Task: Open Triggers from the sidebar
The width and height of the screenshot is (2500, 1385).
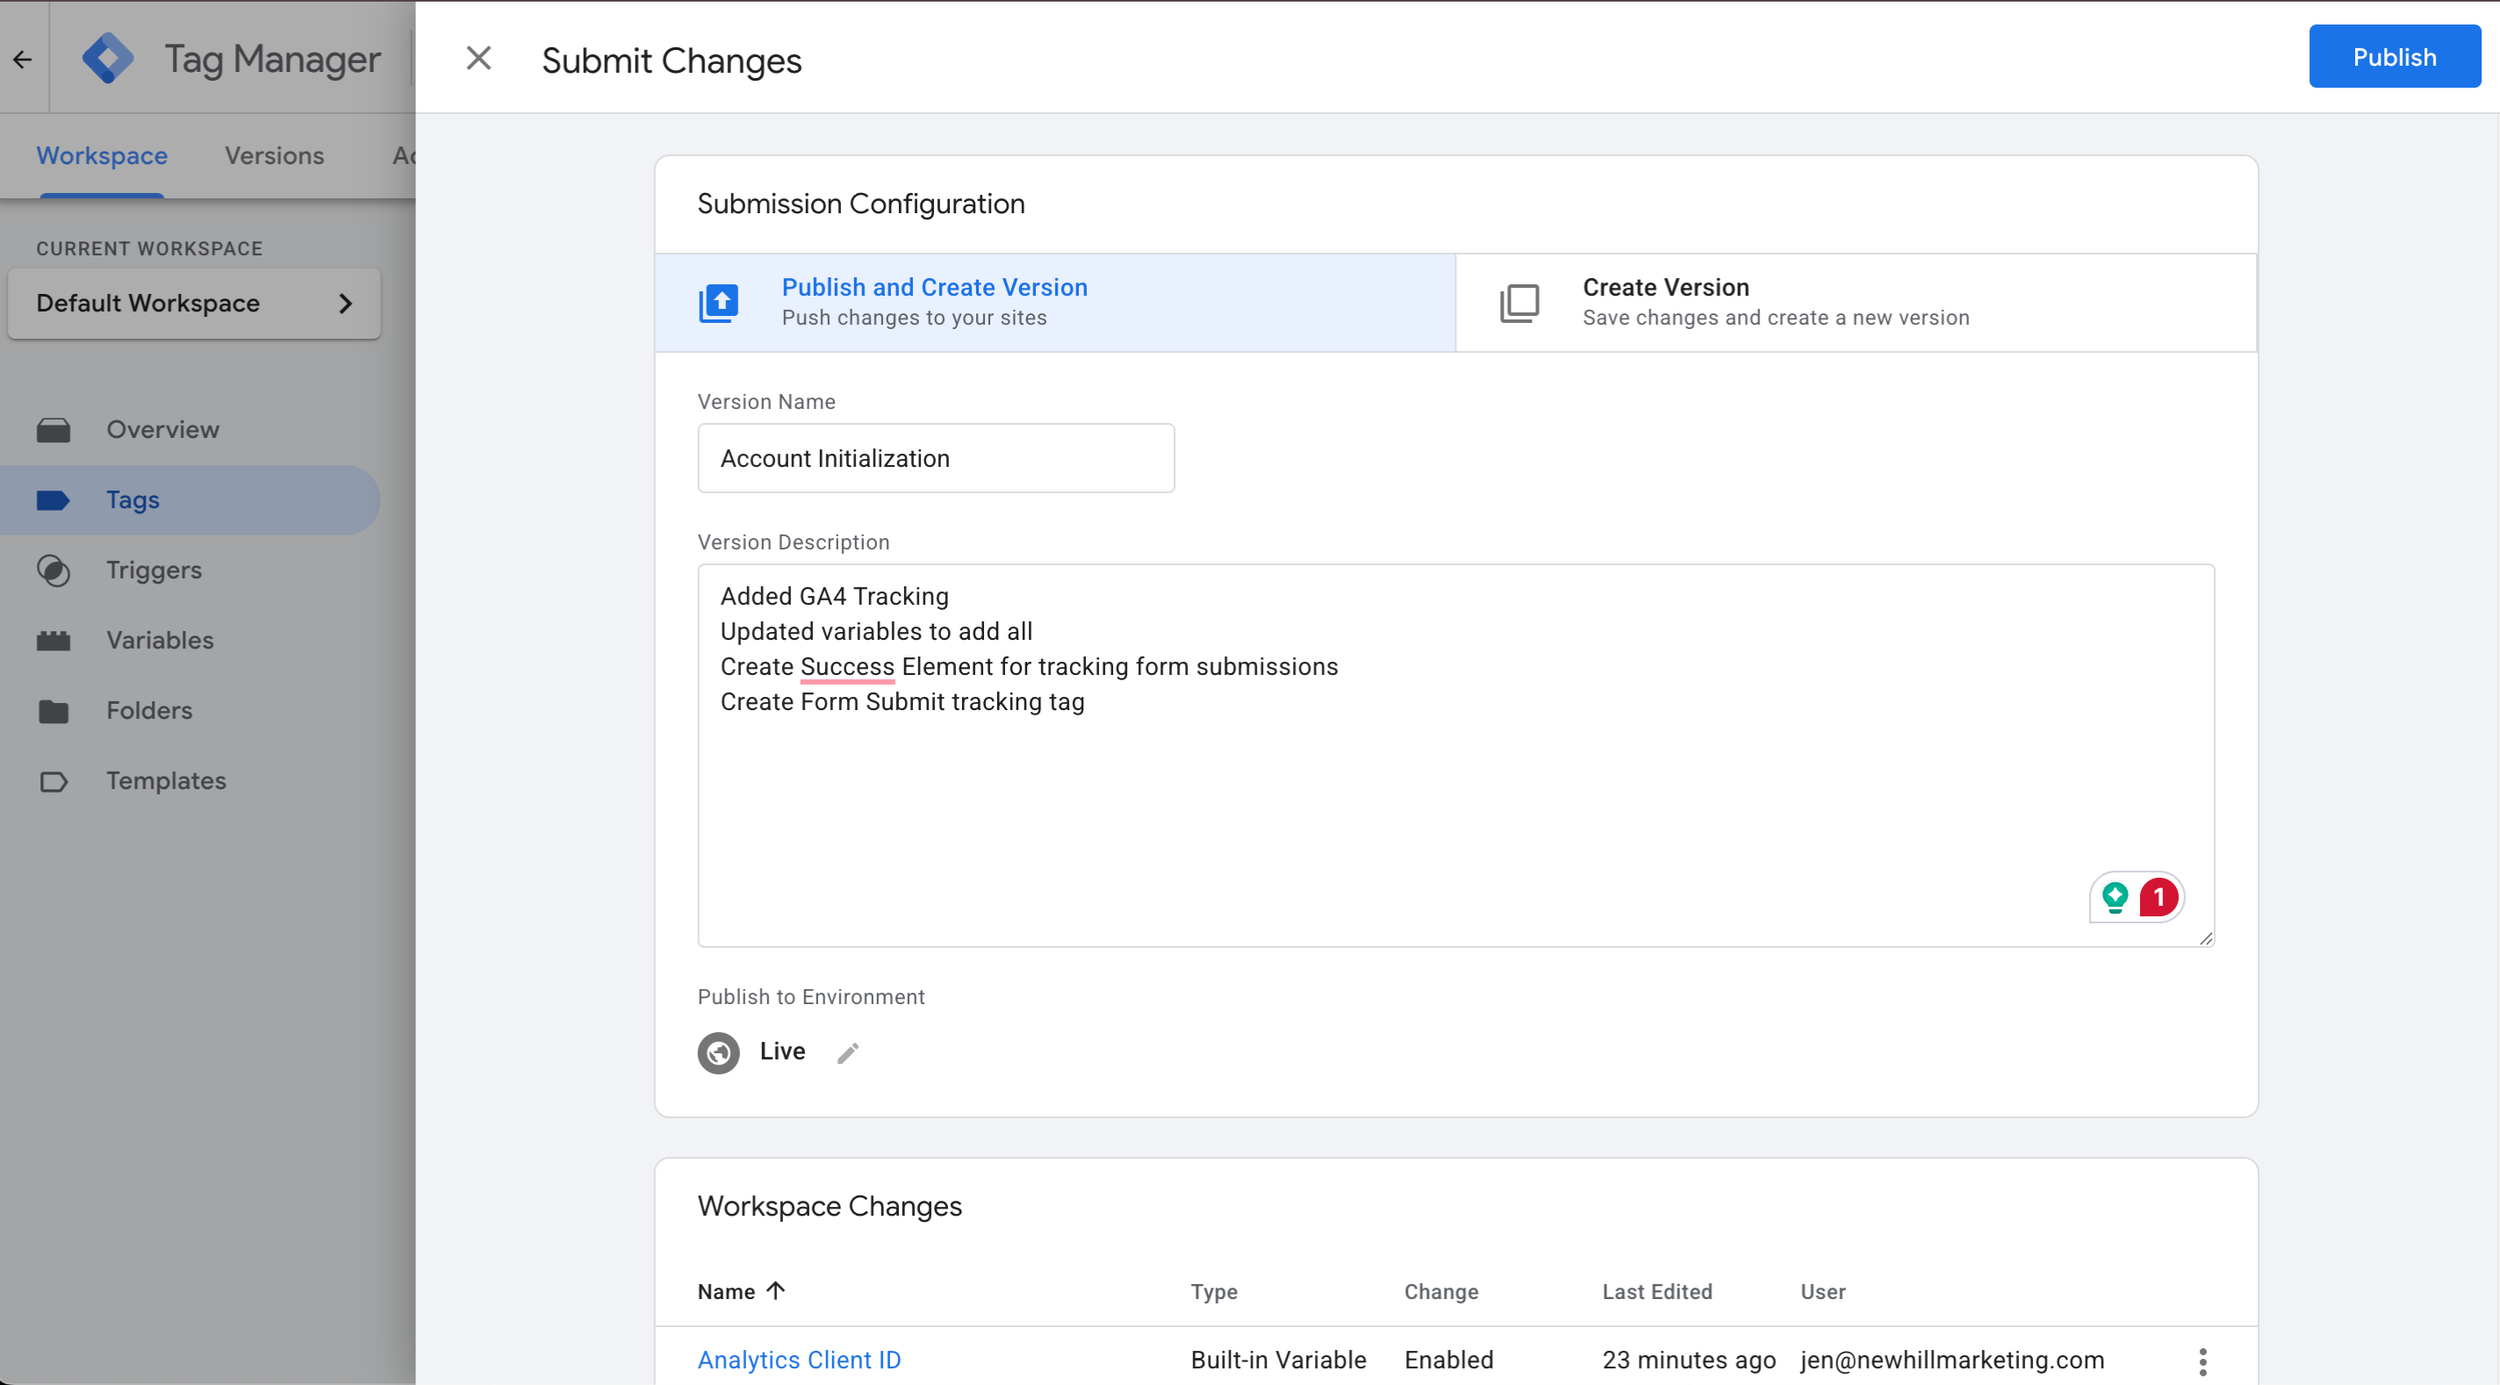Action: 153,570
